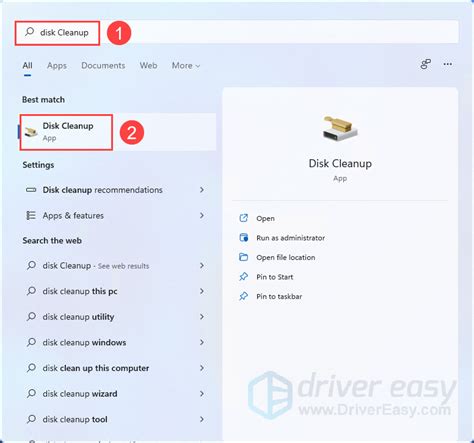The height and width of the screenshot is (443, 474).
Task: Click search icon beside 'disk Cleanup - See web results'
Action: 31,265
